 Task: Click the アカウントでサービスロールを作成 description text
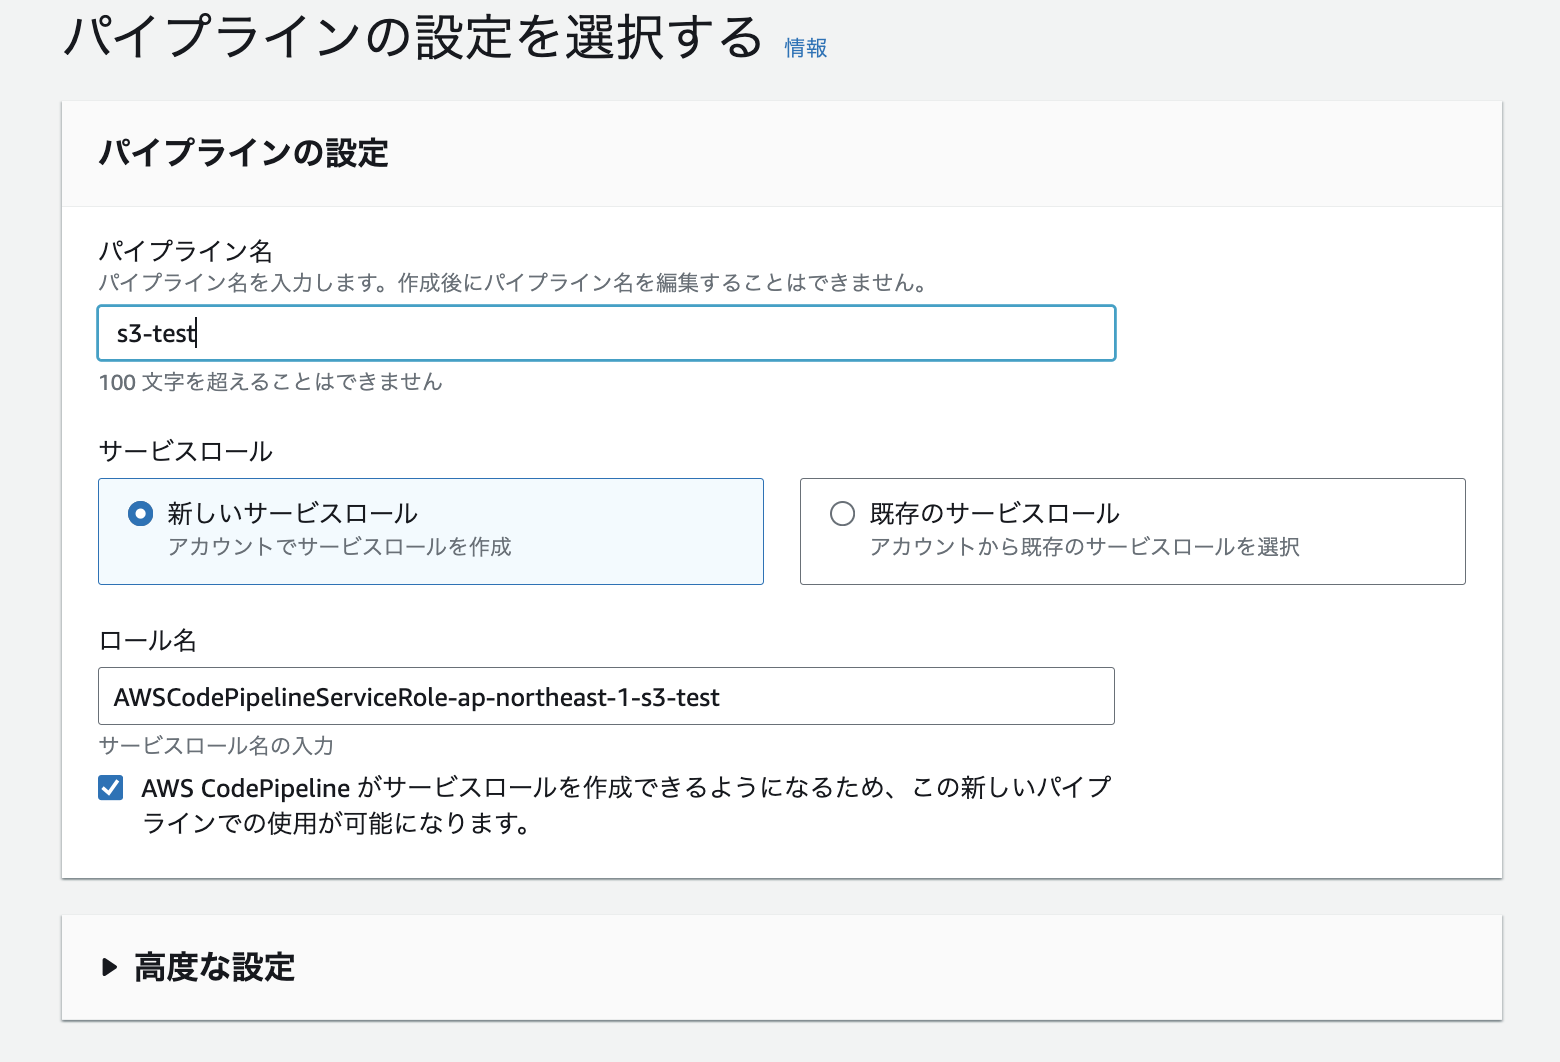[340, 547]
